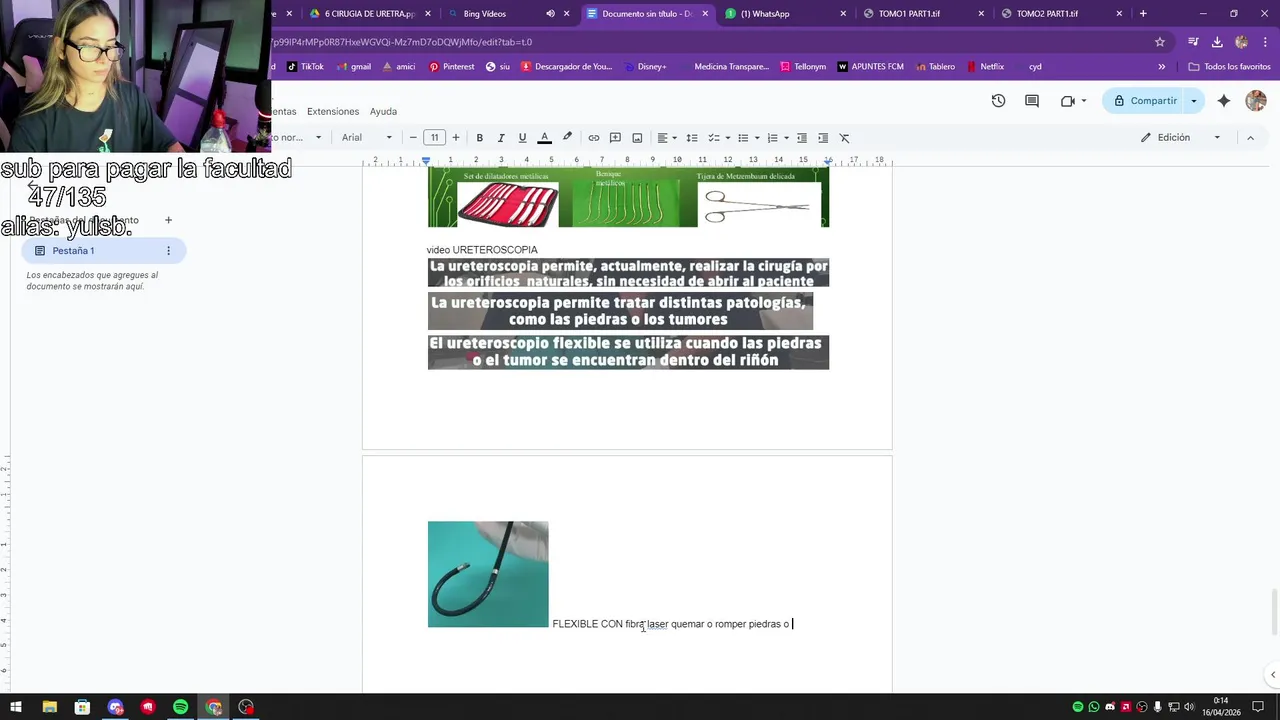Toggle italic formatting in the toolbar
This screenshot has height=720, width=1280.
501,138
